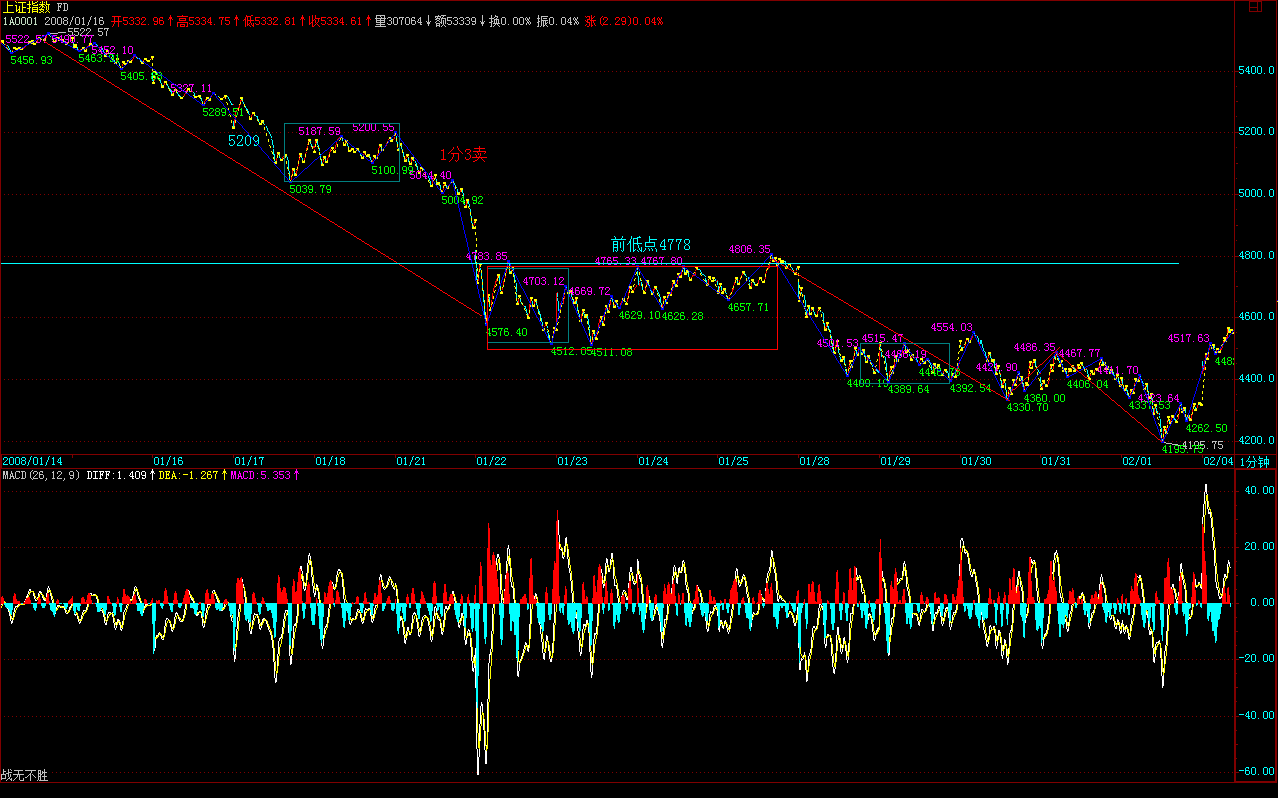
Task: Click the 5209 price annotation label
Action: tap(244, 141)
